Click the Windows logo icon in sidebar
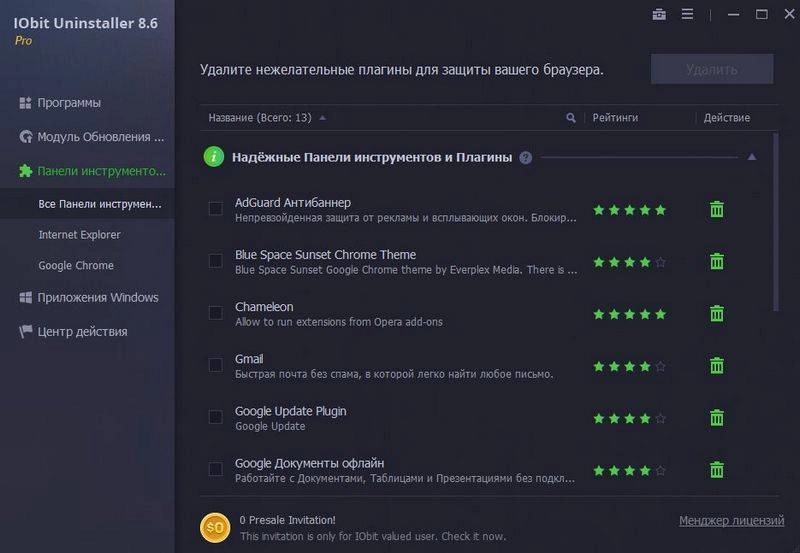 [25, 297]
